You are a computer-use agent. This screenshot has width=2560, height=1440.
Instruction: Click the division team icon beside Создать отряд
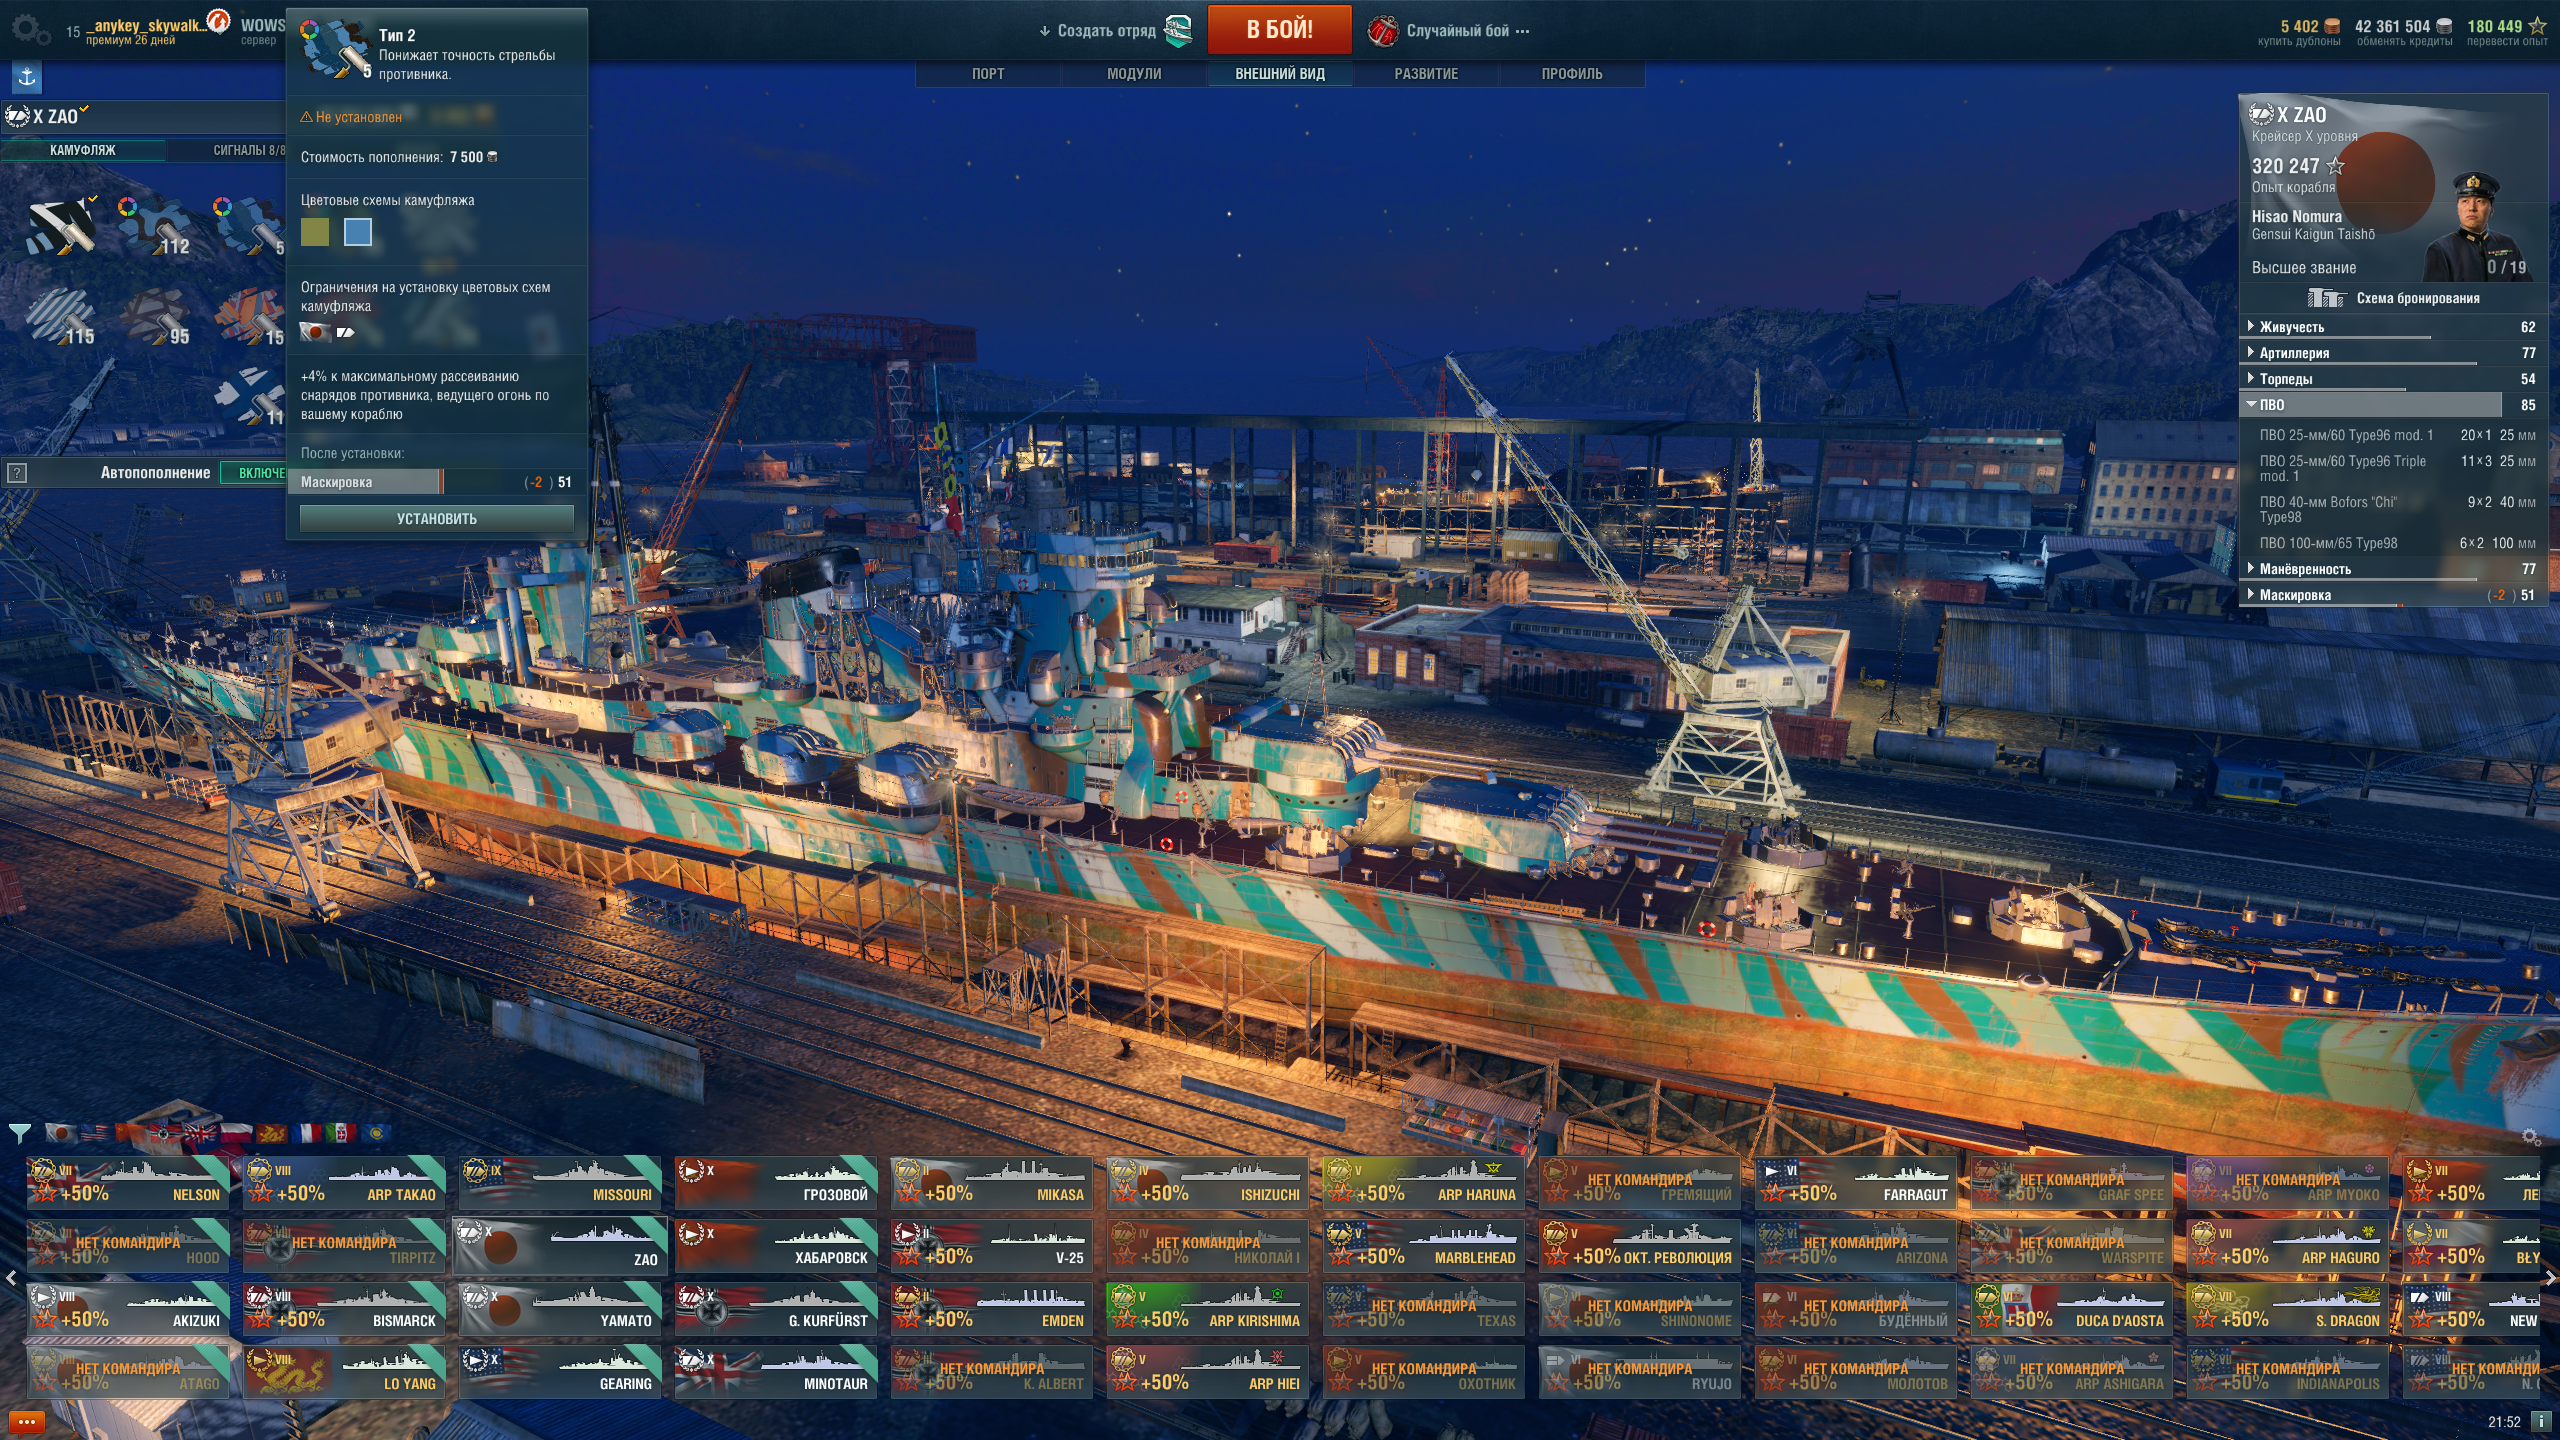click(1180, 30)
